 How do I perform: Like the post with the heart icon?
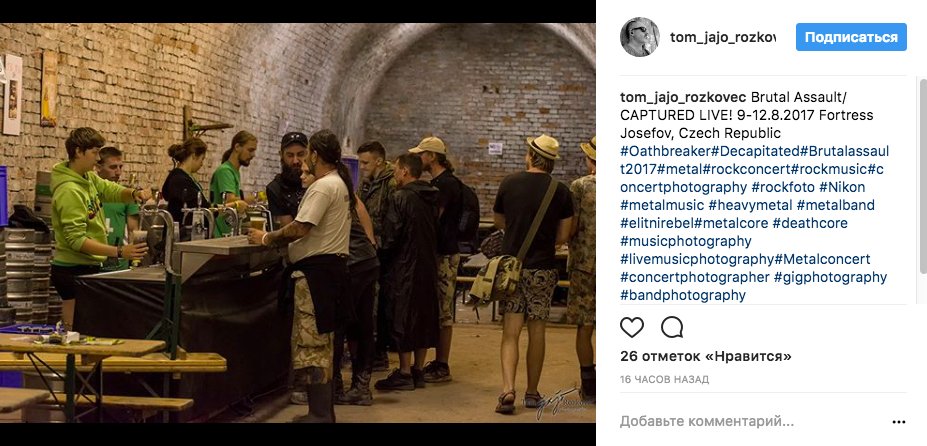click(631, 327)
